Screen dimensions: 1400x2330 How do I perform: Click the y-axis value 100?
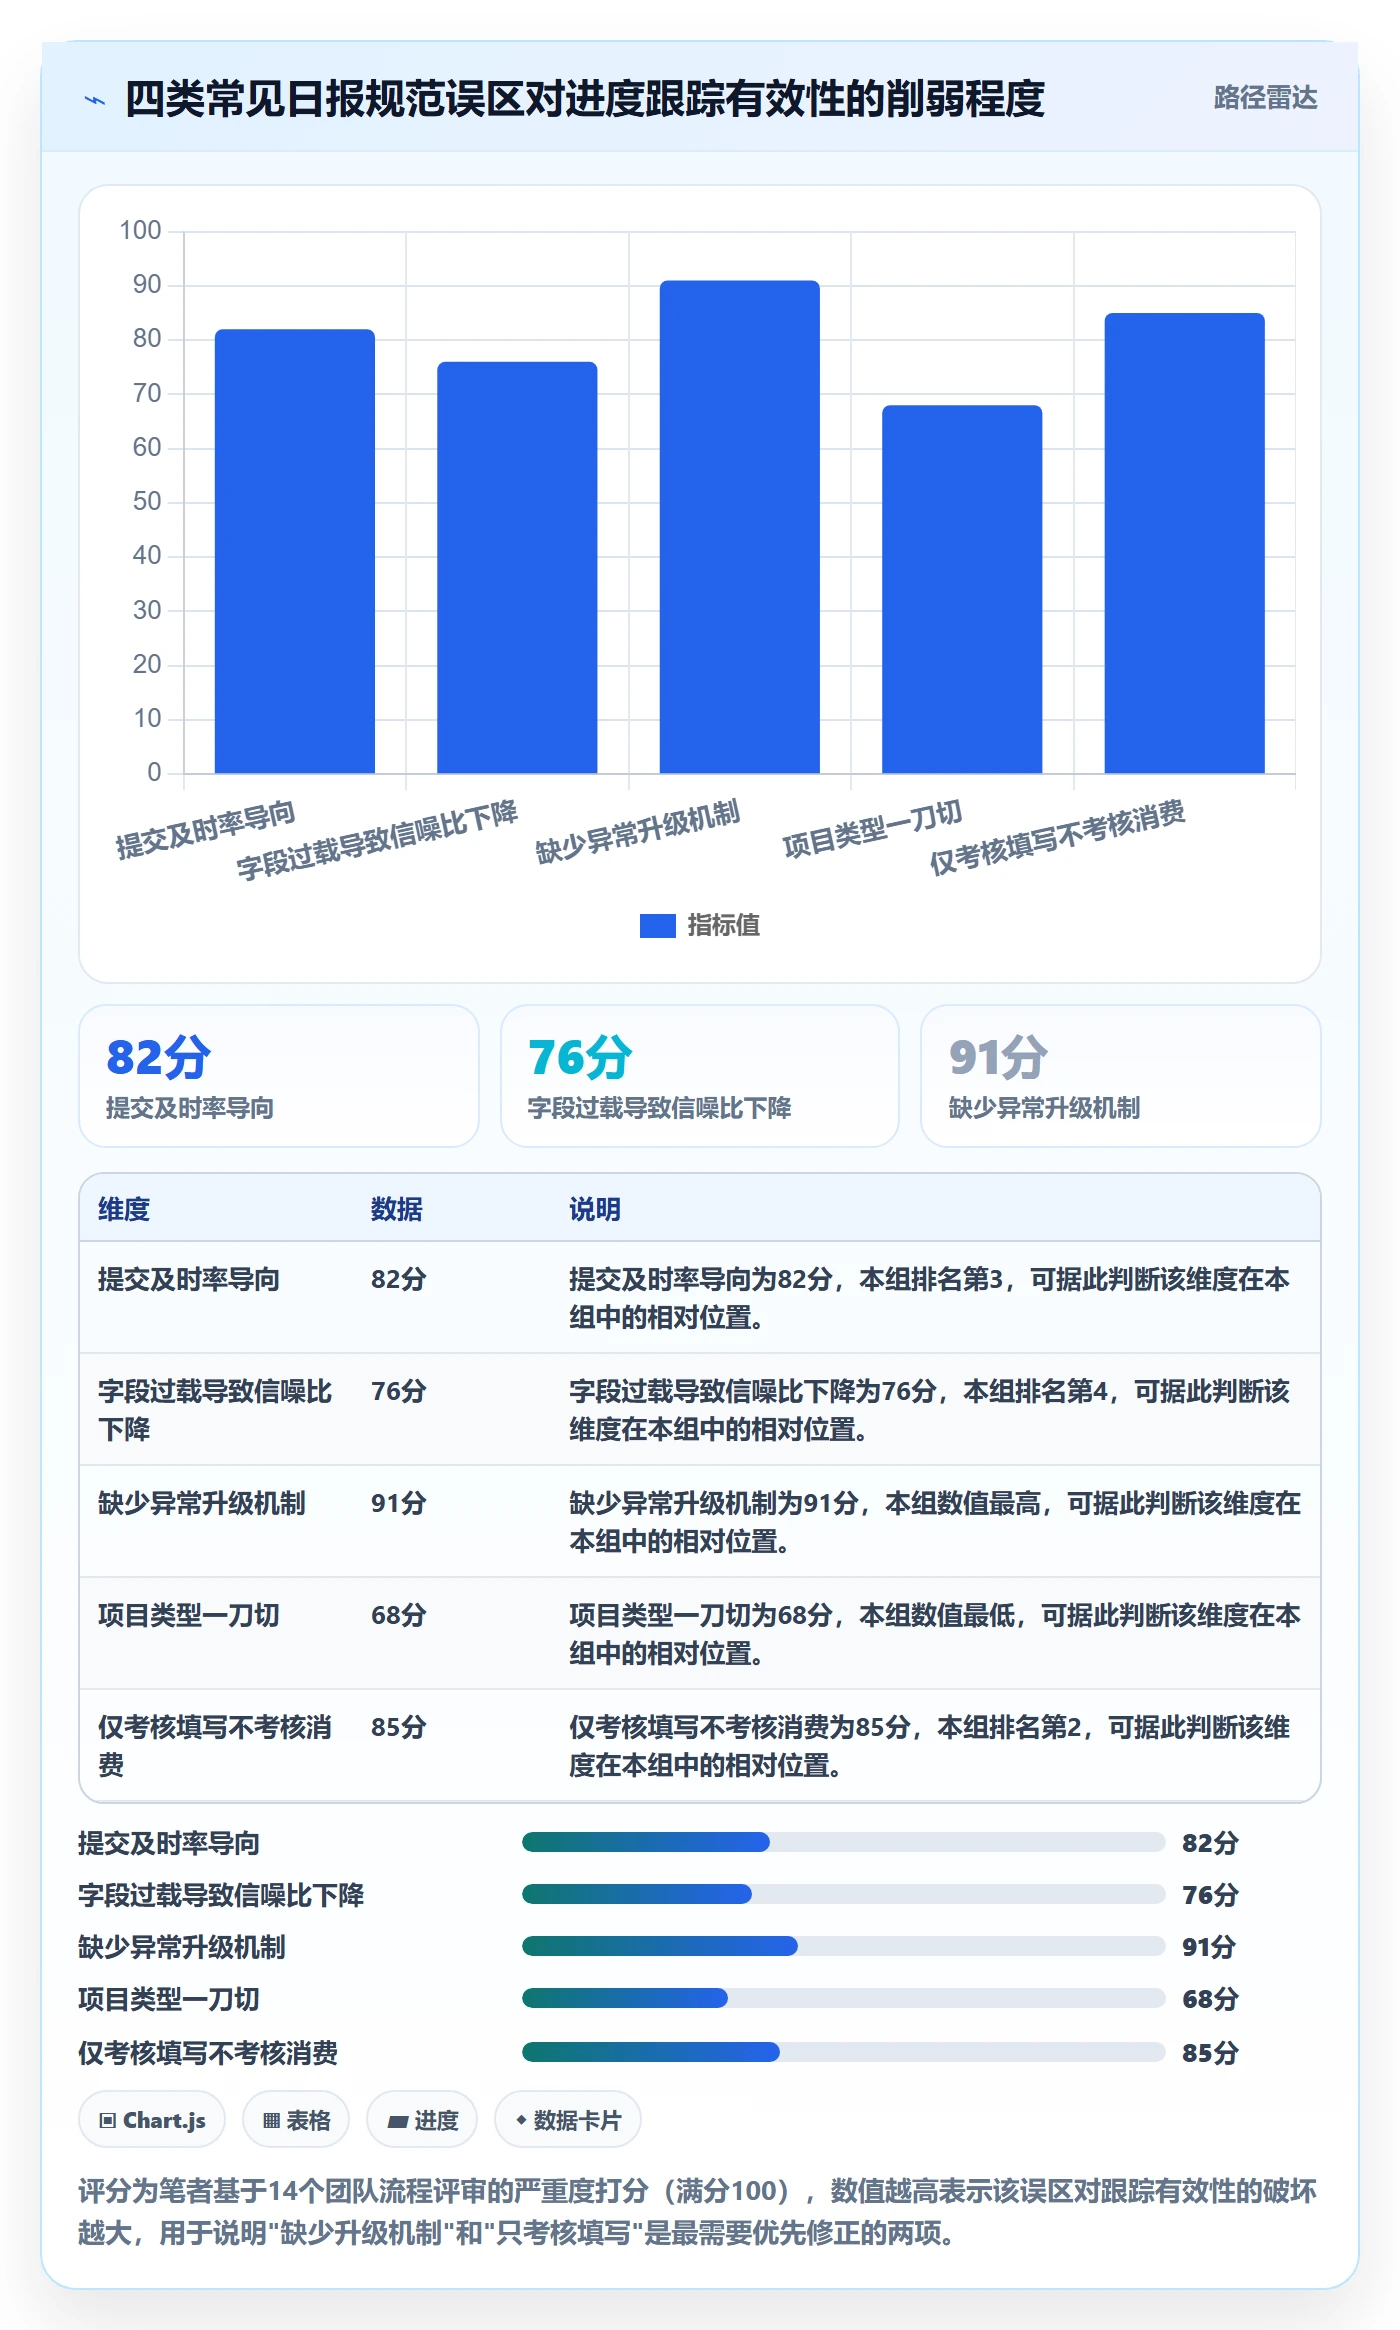point(140,231)
